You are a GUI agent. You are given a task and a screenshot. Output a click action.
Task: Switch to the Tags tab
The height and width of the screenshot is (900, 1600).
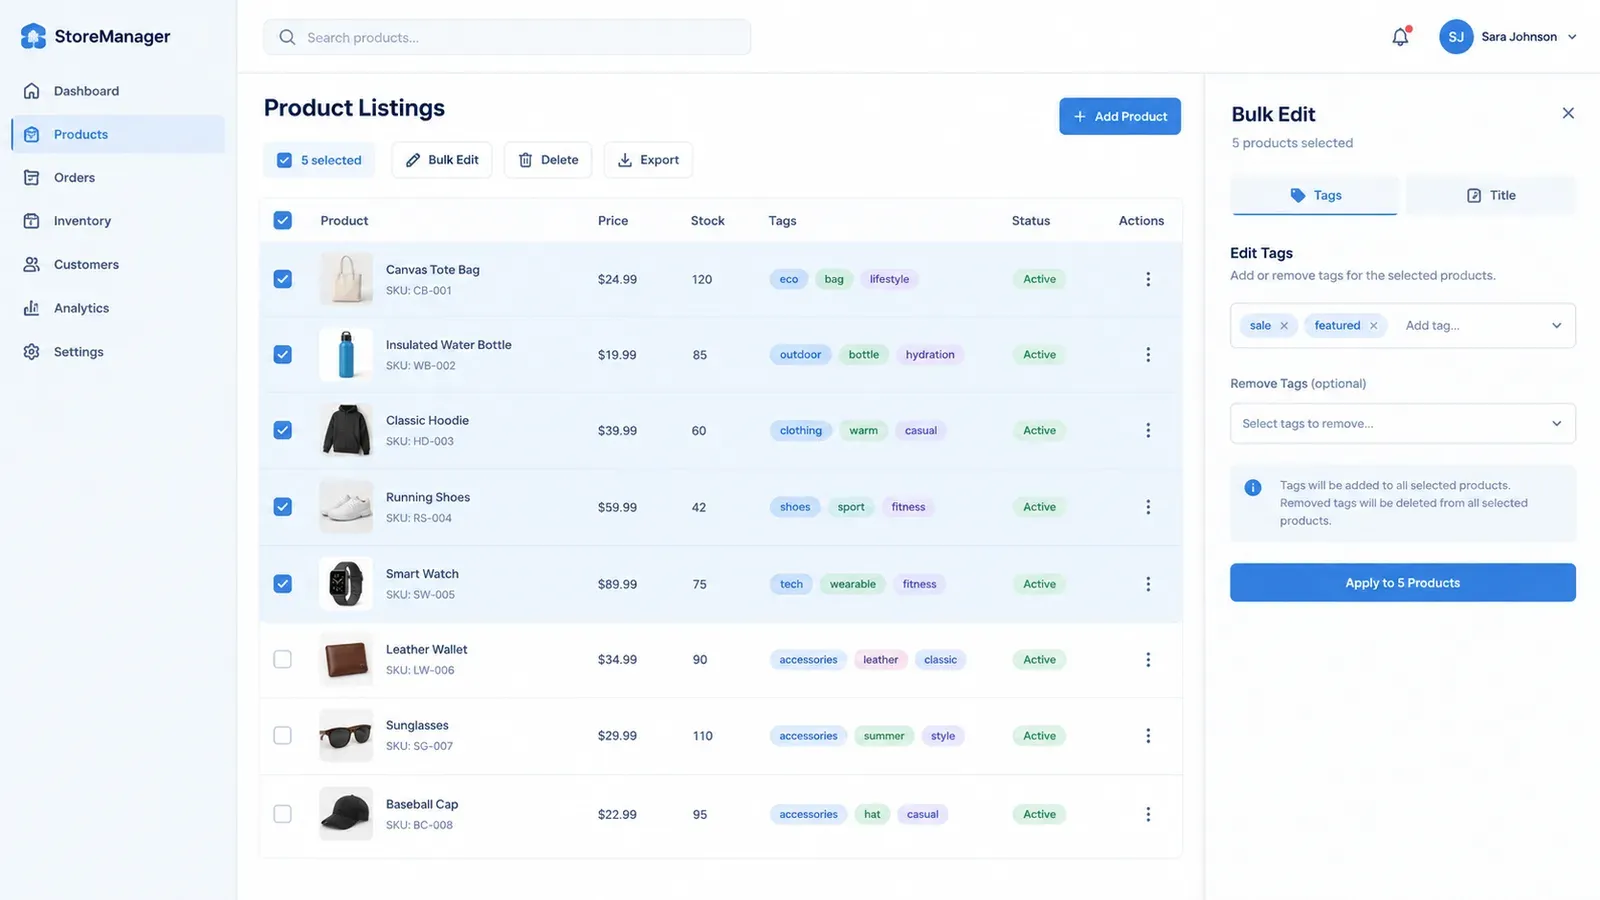point(1315,195)
